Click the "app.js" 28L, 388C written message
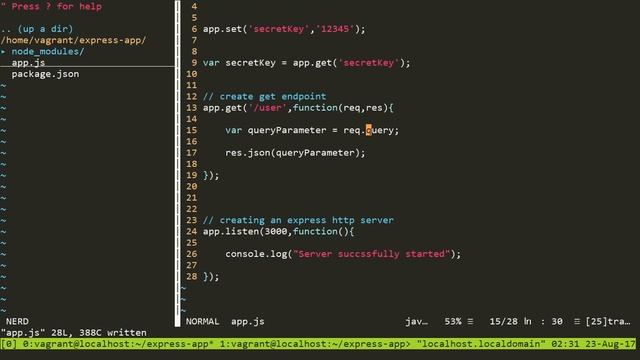 pos(73,333)
